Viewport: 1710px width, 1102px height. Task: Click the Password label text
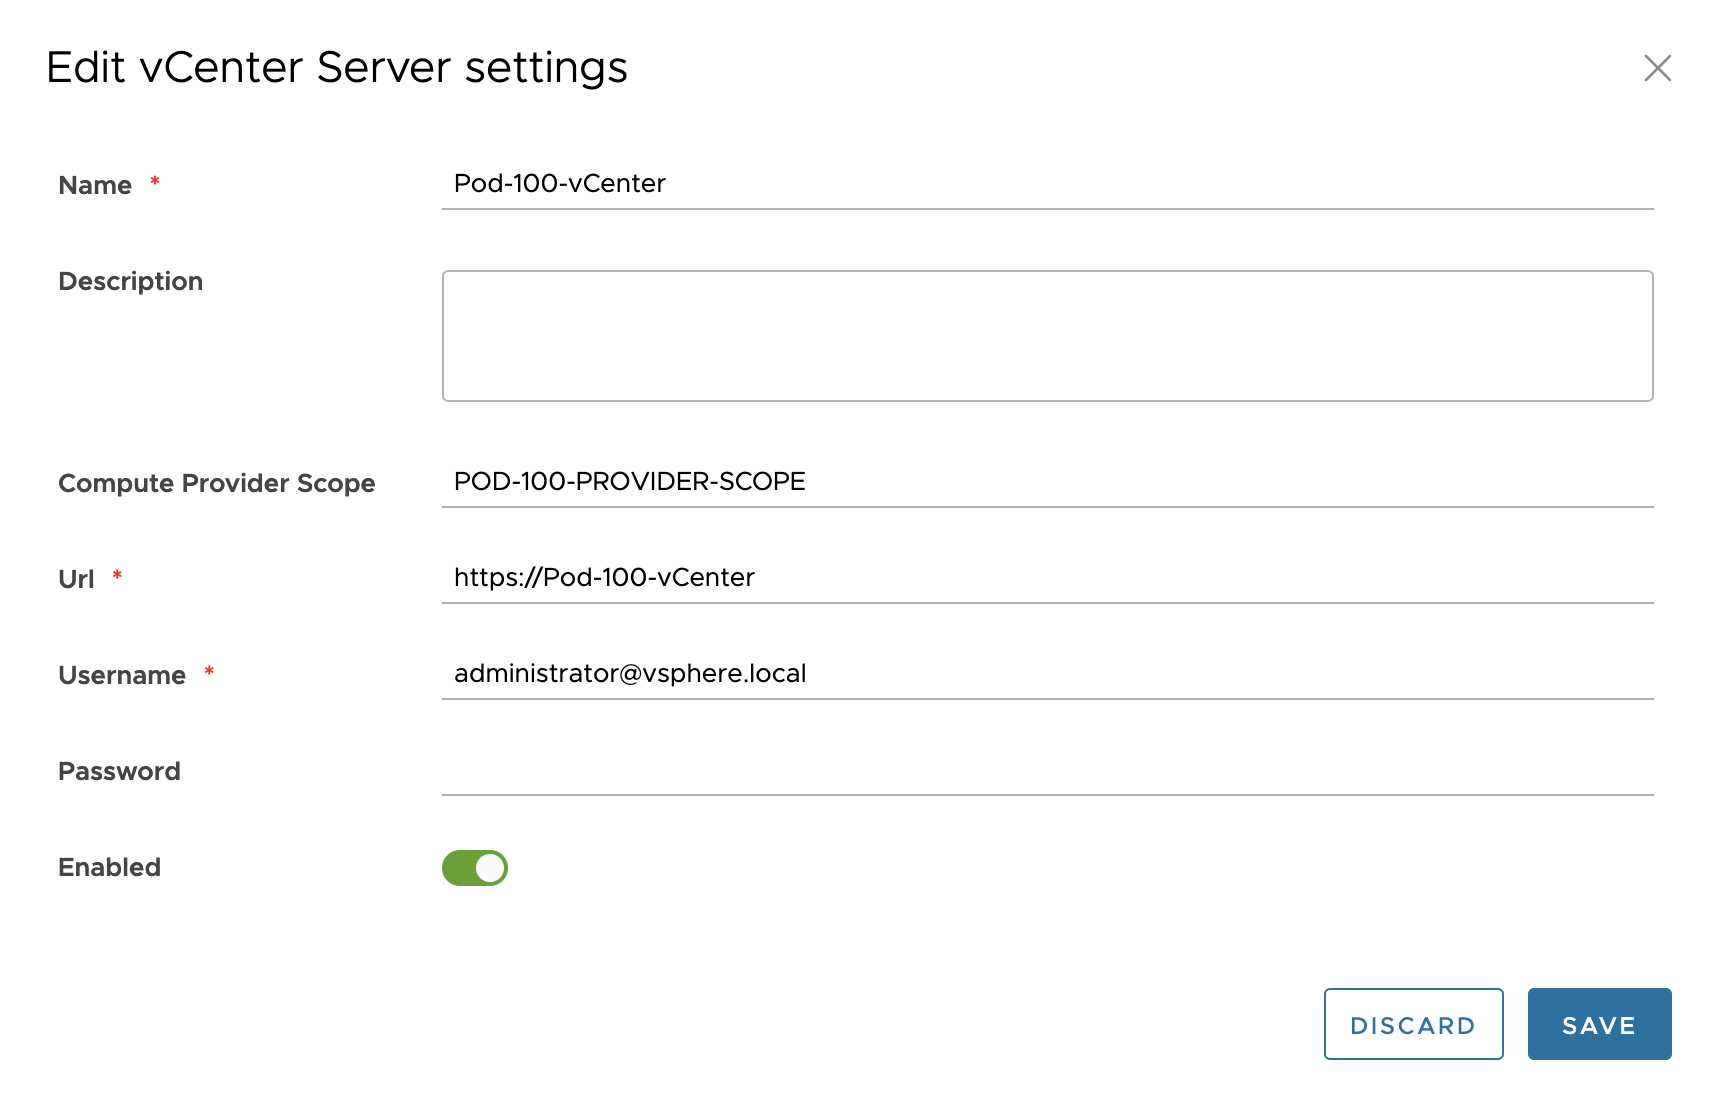[119, 772]
